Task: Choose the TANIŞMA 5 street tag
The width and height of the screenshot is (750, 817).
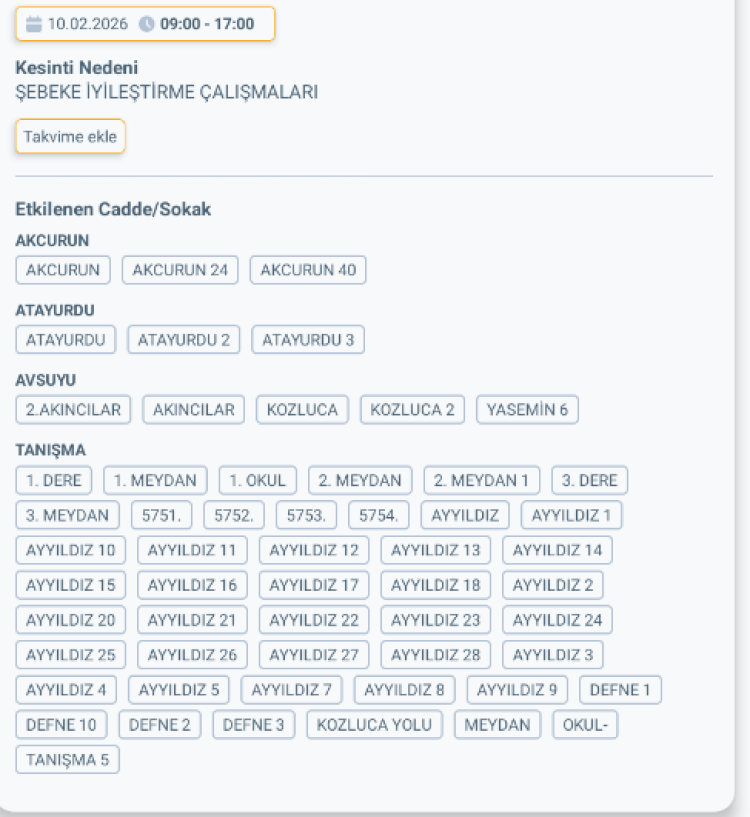Action: click(x=67, y=760)
